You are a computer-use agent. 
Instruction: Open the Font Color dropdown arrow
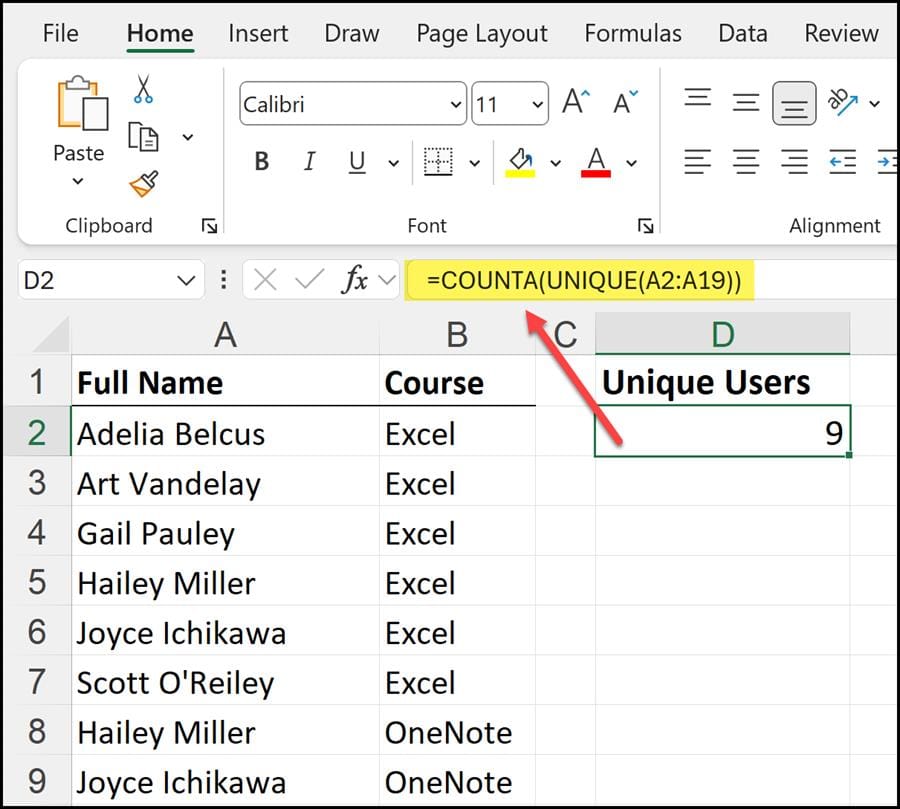(631, 162)
